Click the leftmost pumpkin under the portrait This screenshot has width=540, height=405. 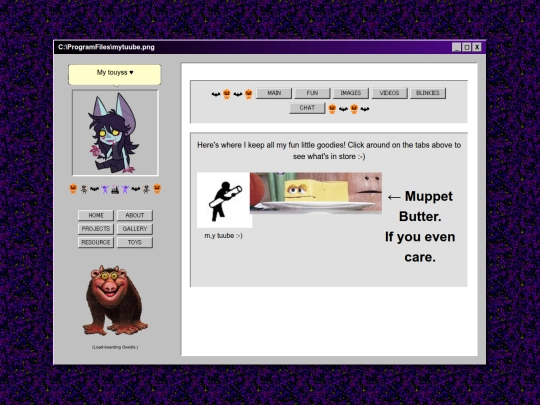coord(73,189)
